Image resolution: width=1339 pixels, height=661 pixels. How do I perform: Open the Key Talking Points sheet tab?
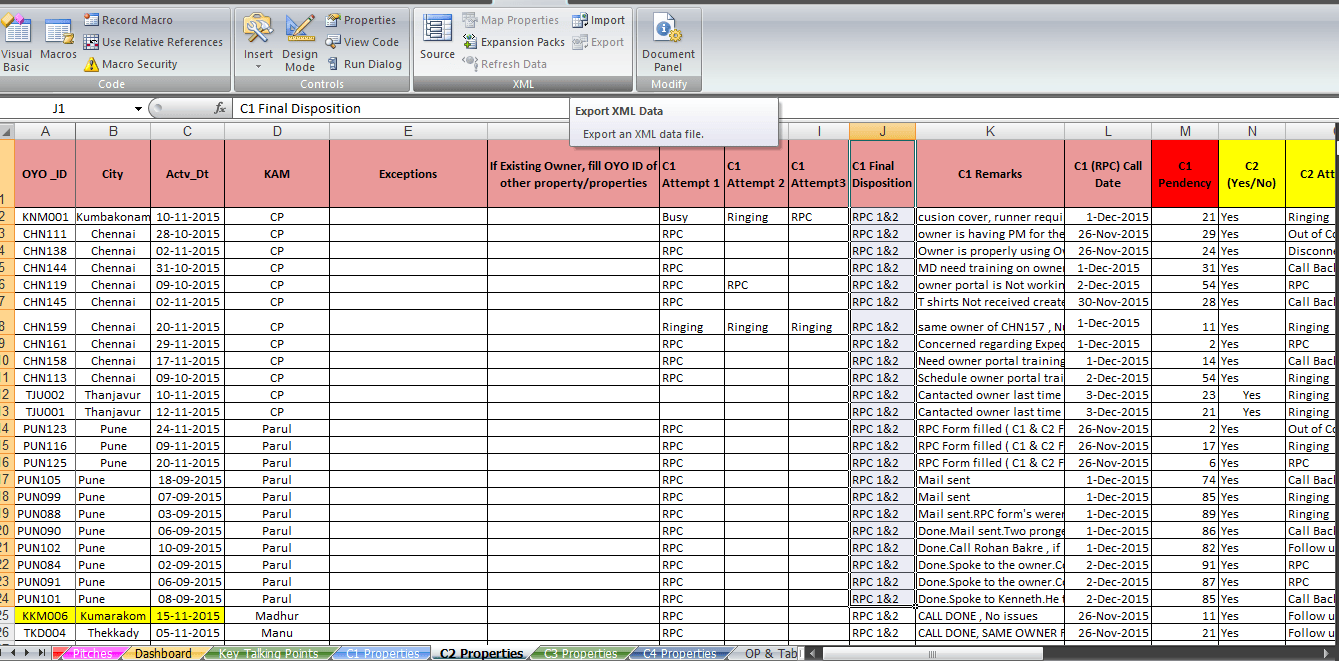coord(269,653)
